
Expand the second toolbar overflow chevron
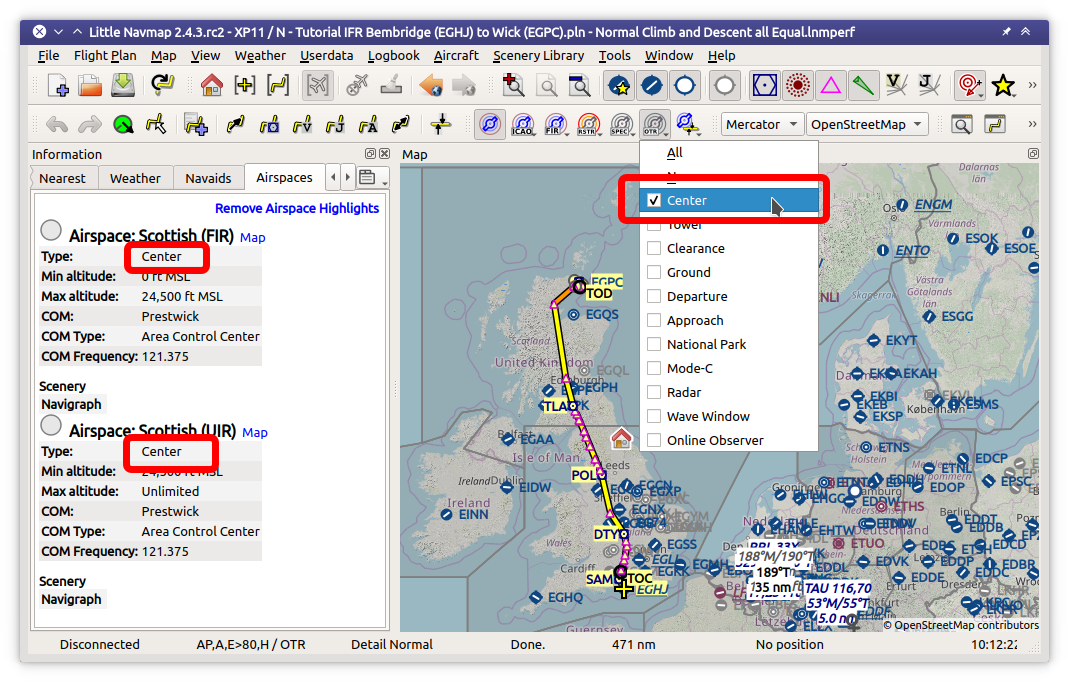[x=1032, y=125]
